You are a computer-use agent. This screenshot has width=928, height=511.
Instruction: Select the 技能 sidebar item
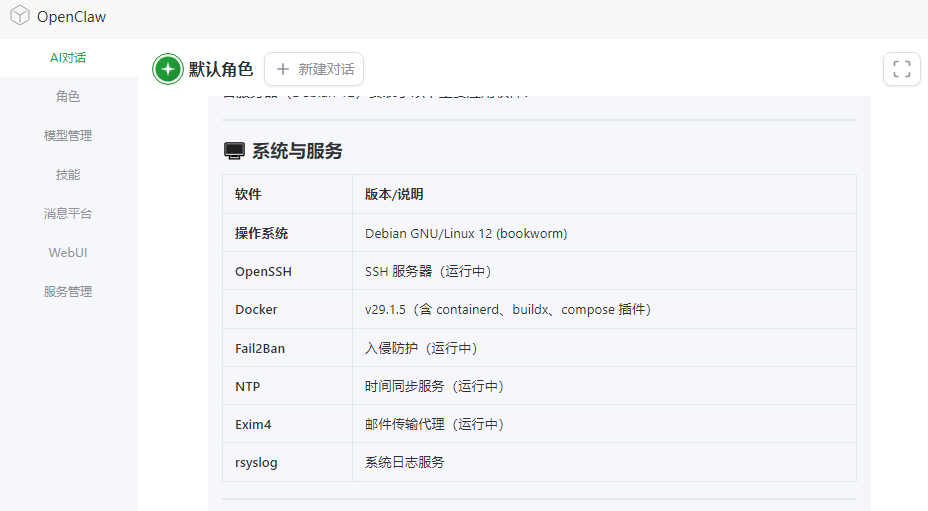[x=68, y=175]
